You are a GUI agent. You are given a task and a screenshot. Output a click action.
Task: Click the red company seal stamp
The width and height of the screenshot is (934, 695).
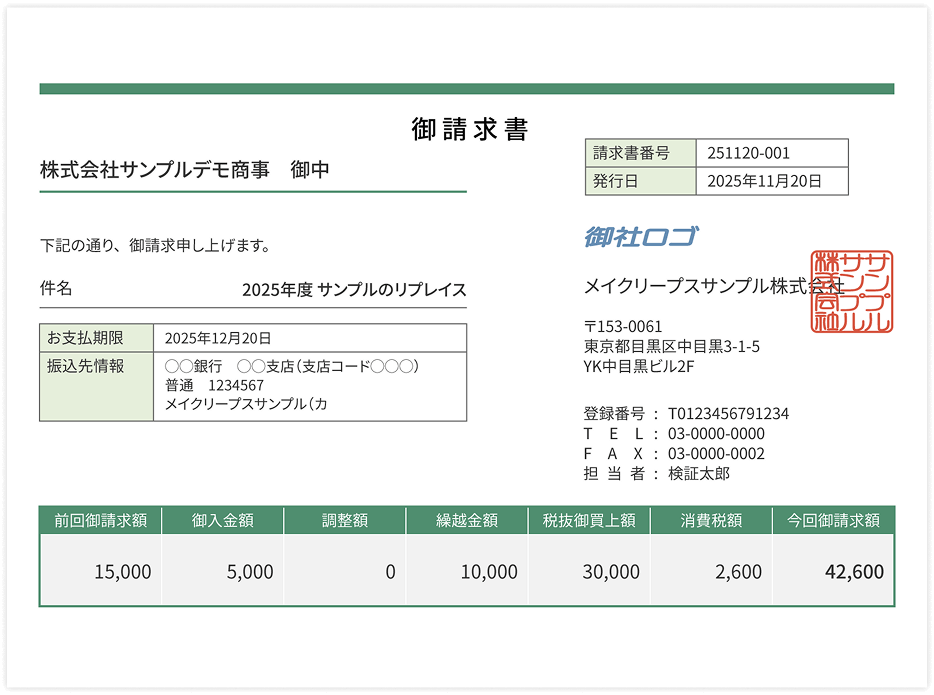pyautogui.click(x=853, y=292)
